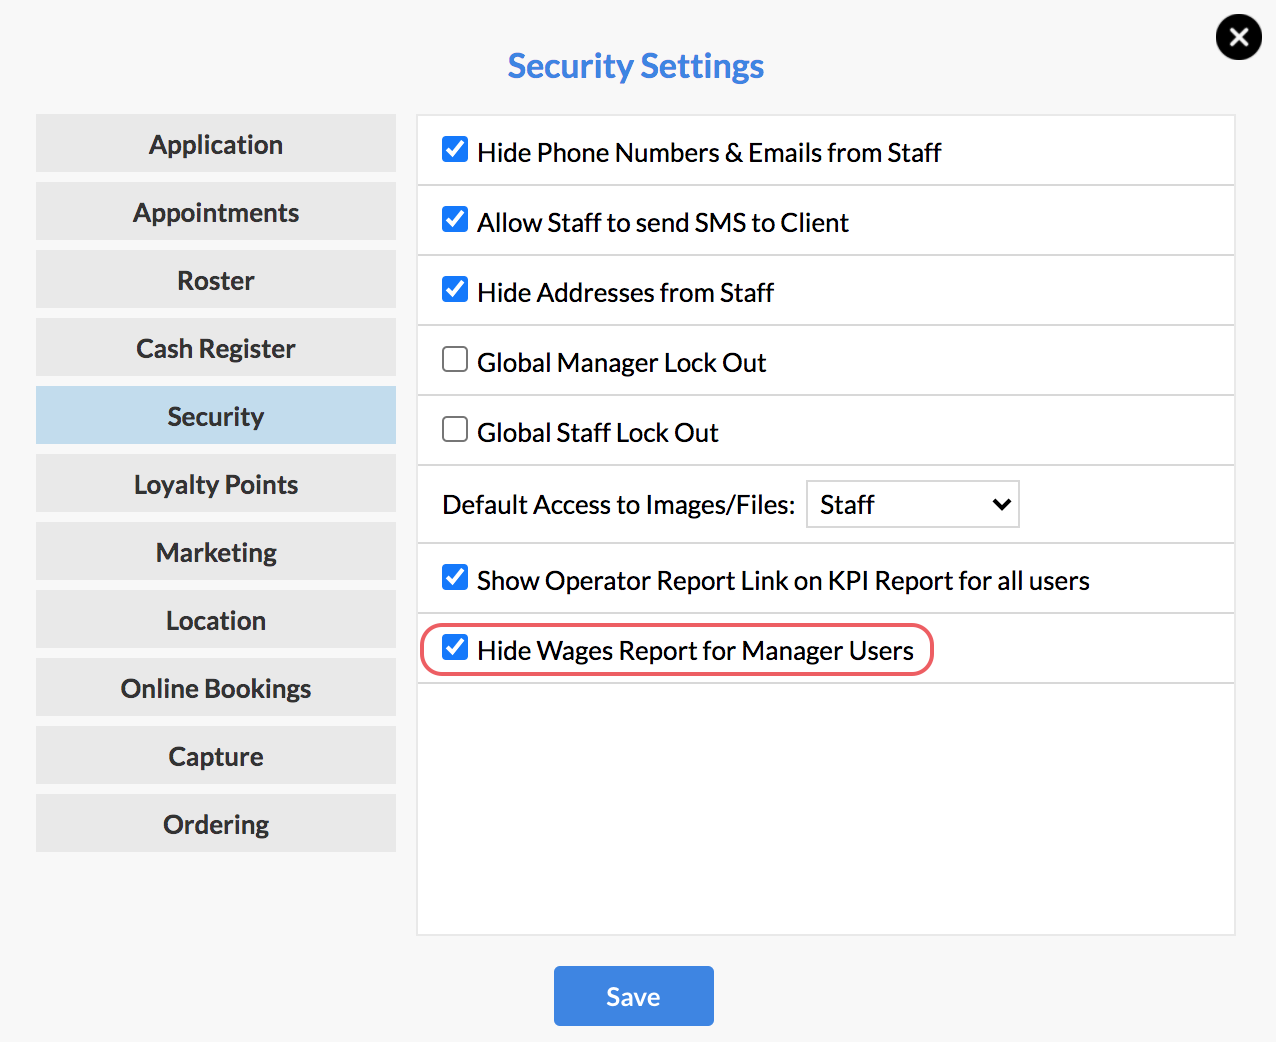Open the Ordering tab
Screen dimensions: 1276x1042
pyautogui.click(x=216, y=824)
